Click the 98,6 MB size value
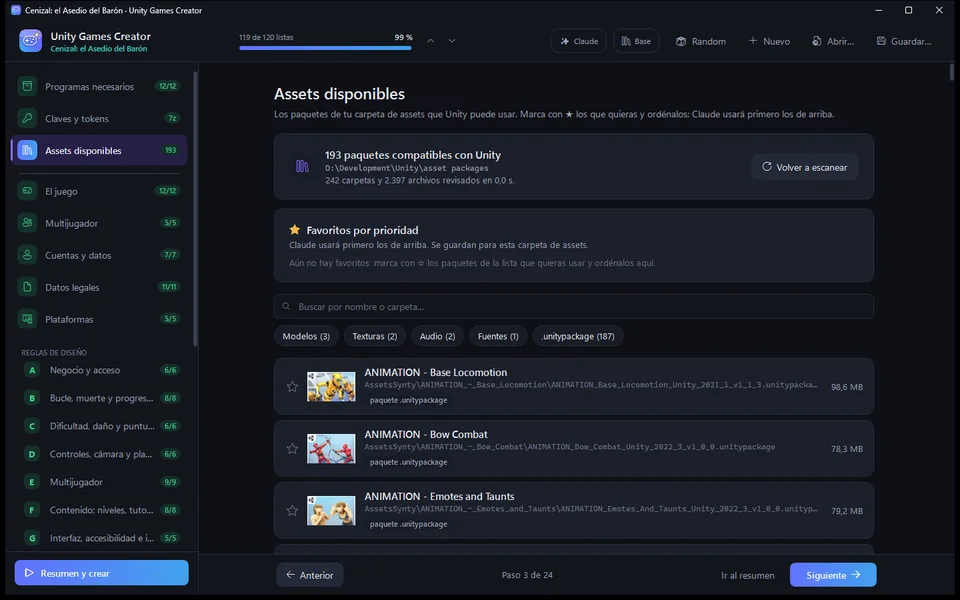Screen dimensions: 960x600 (847, 387)
